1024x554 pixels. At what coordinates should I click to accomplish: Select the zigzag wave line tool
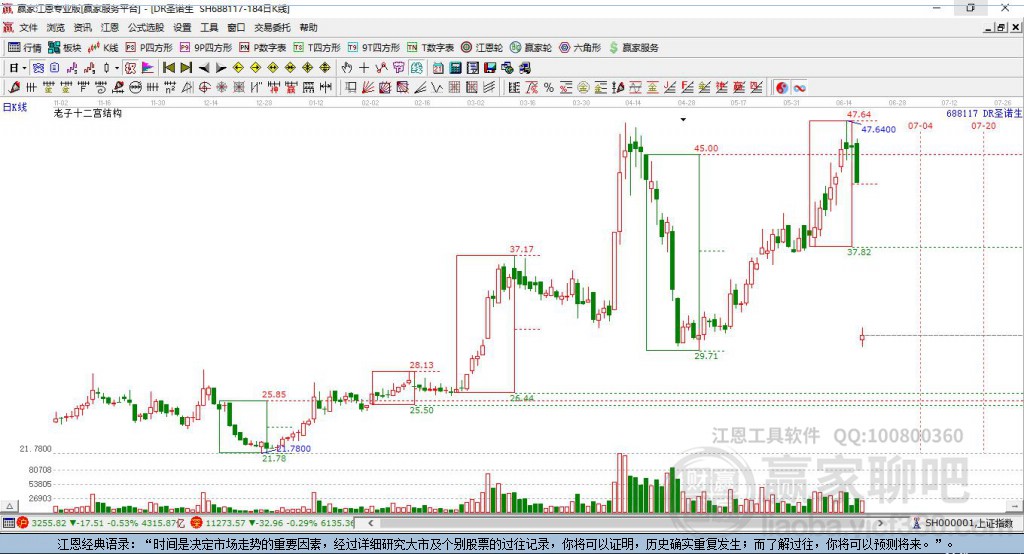[x=436, y=88]
